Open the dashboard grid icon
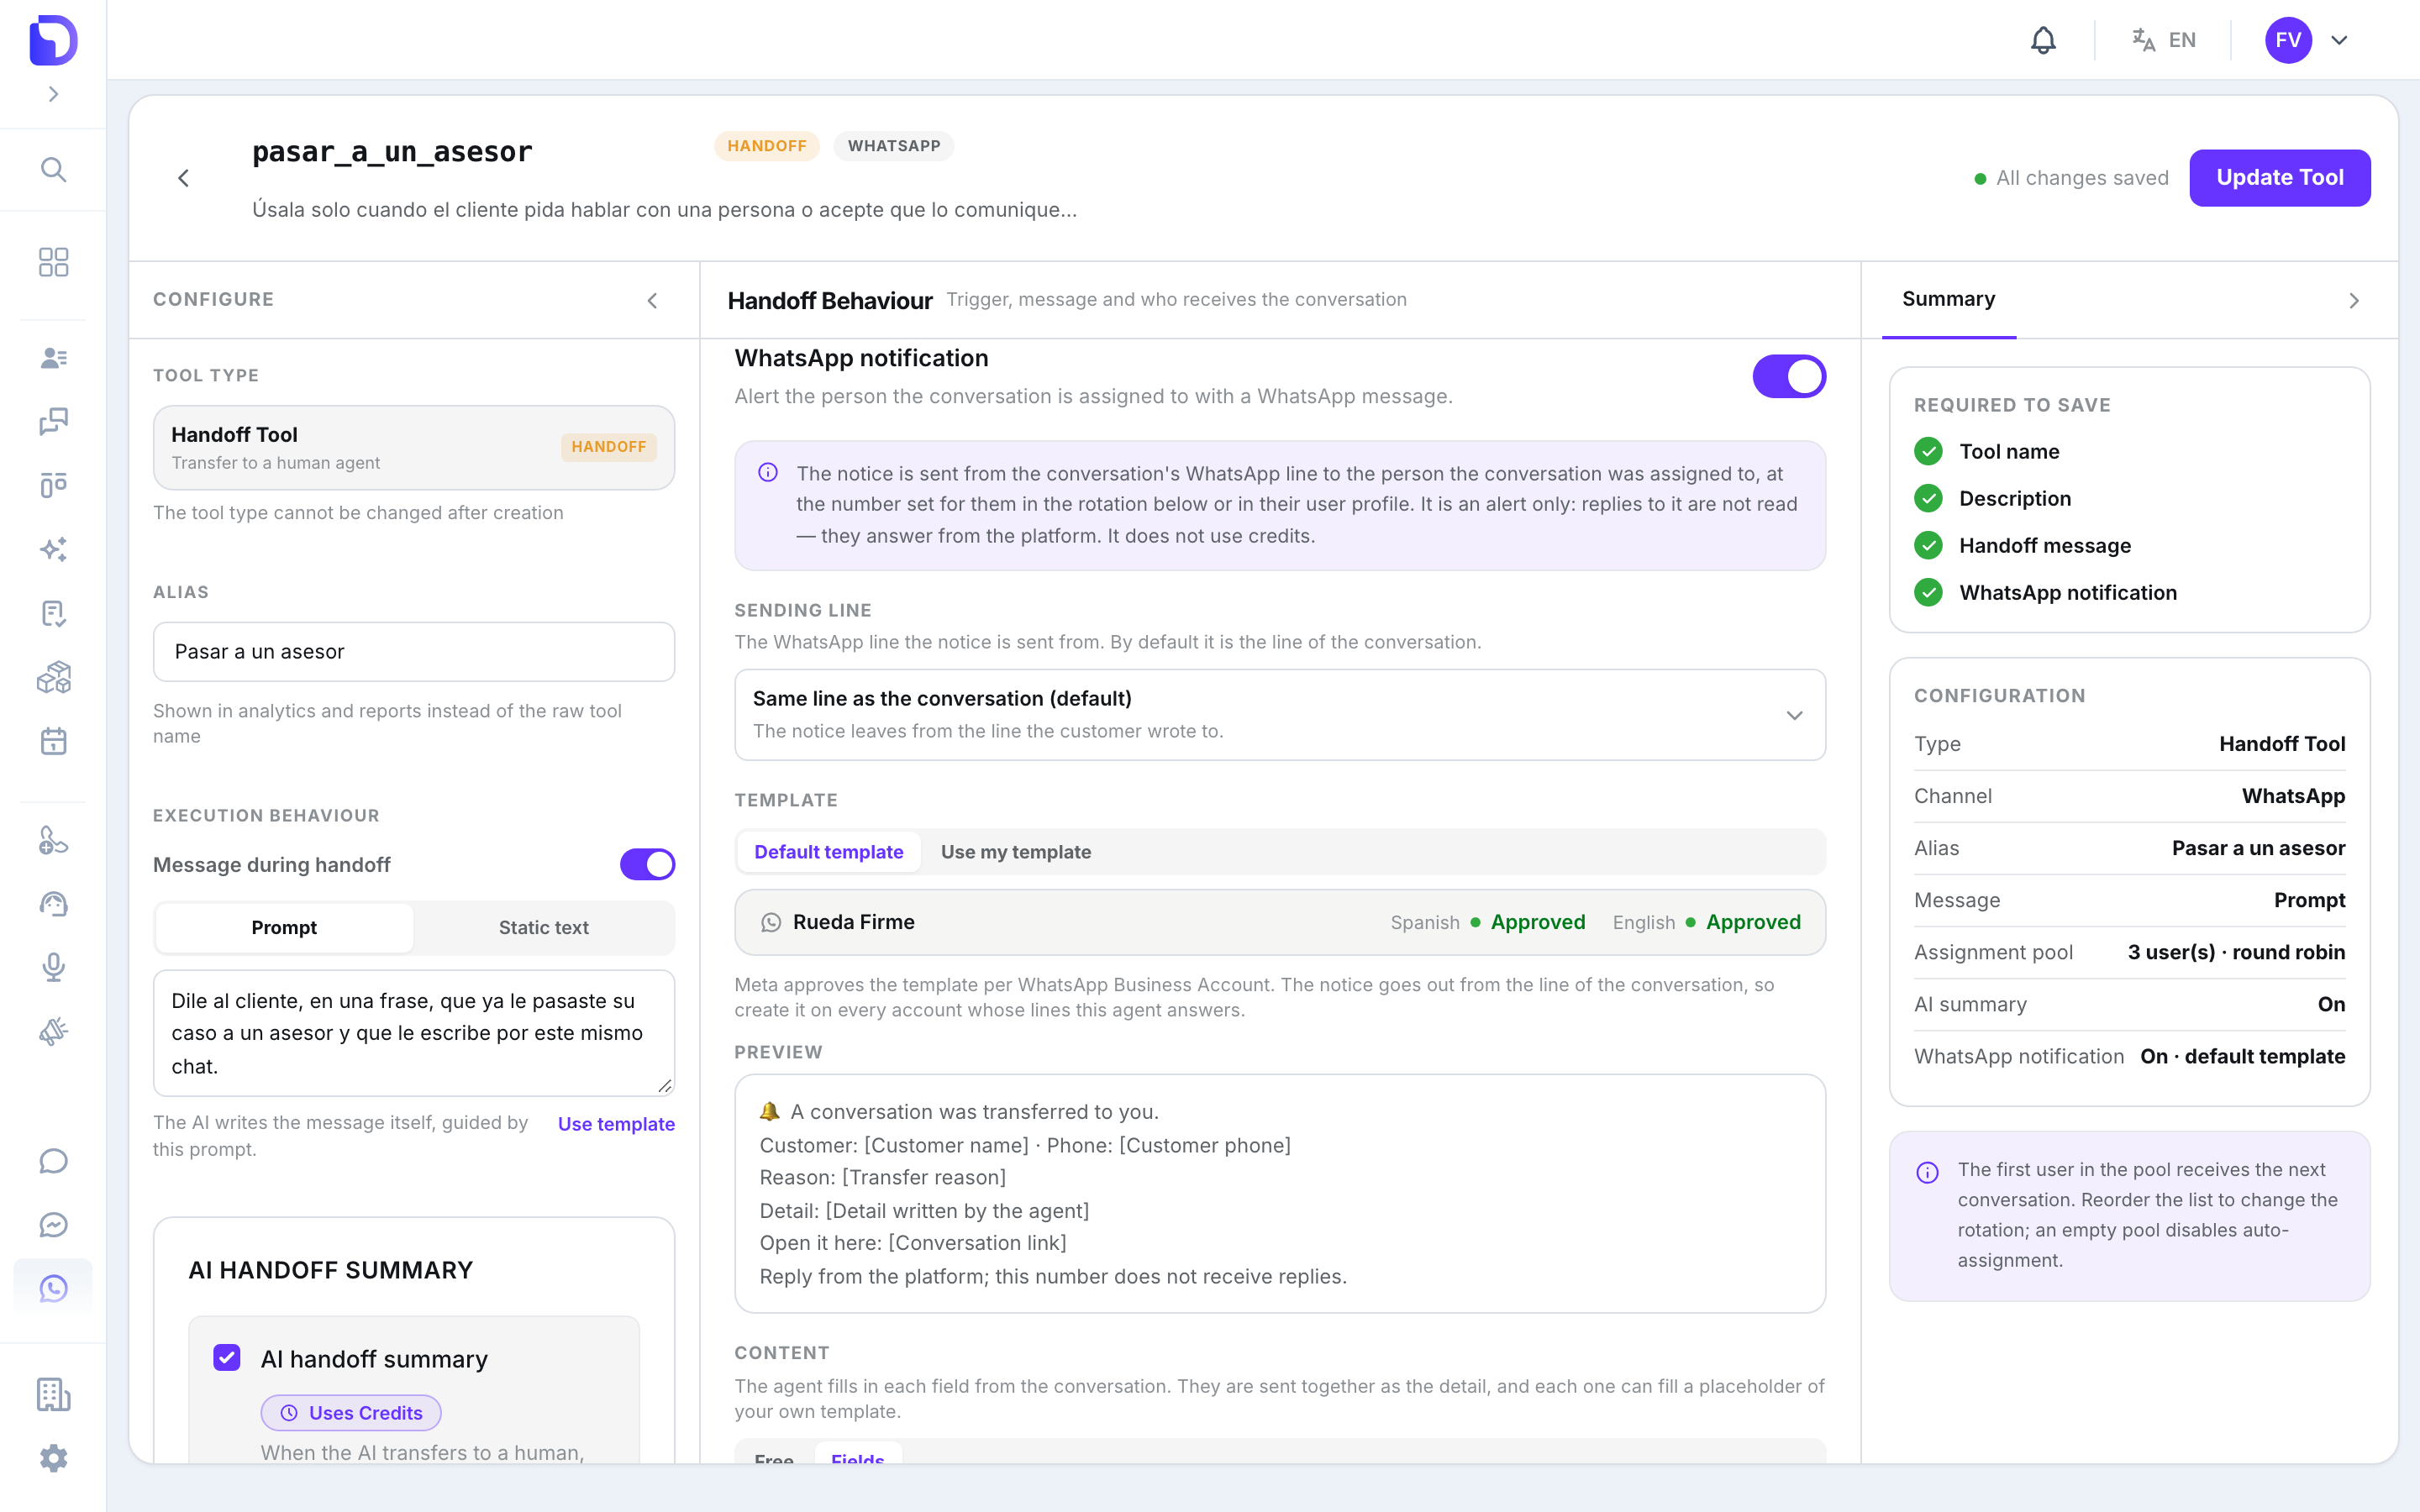2420x1512 pixels. (53, 262)
